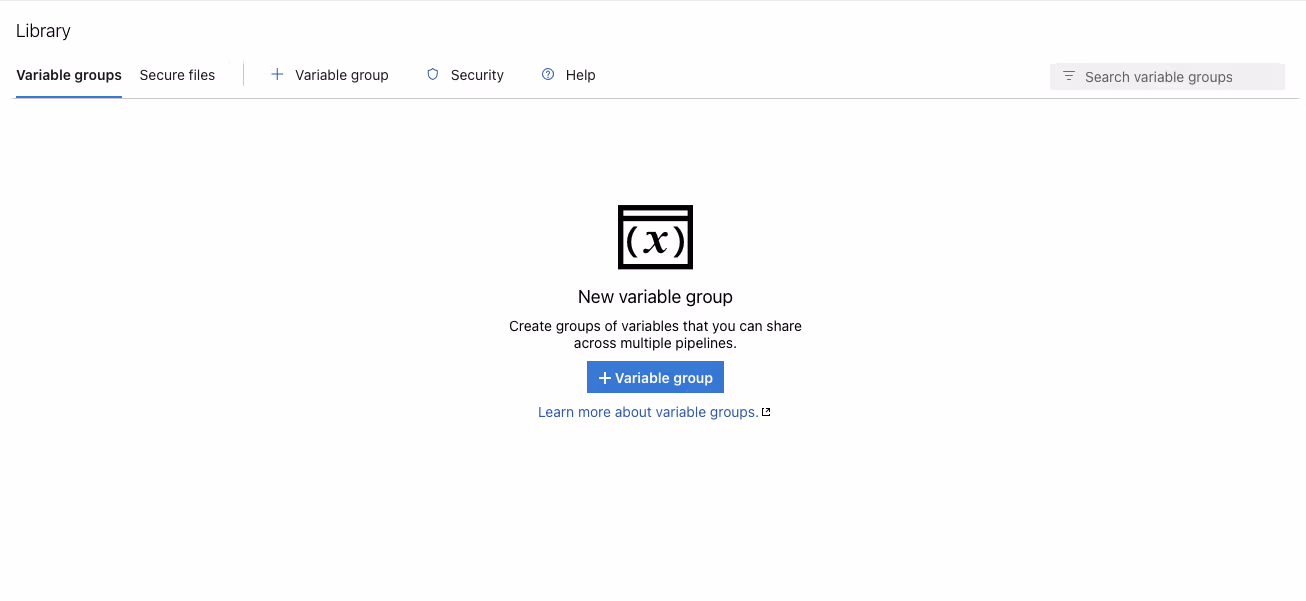Select the filter icon inside the search box
This screenshot has width=1306, height=601.
[x=1068, y=75]
